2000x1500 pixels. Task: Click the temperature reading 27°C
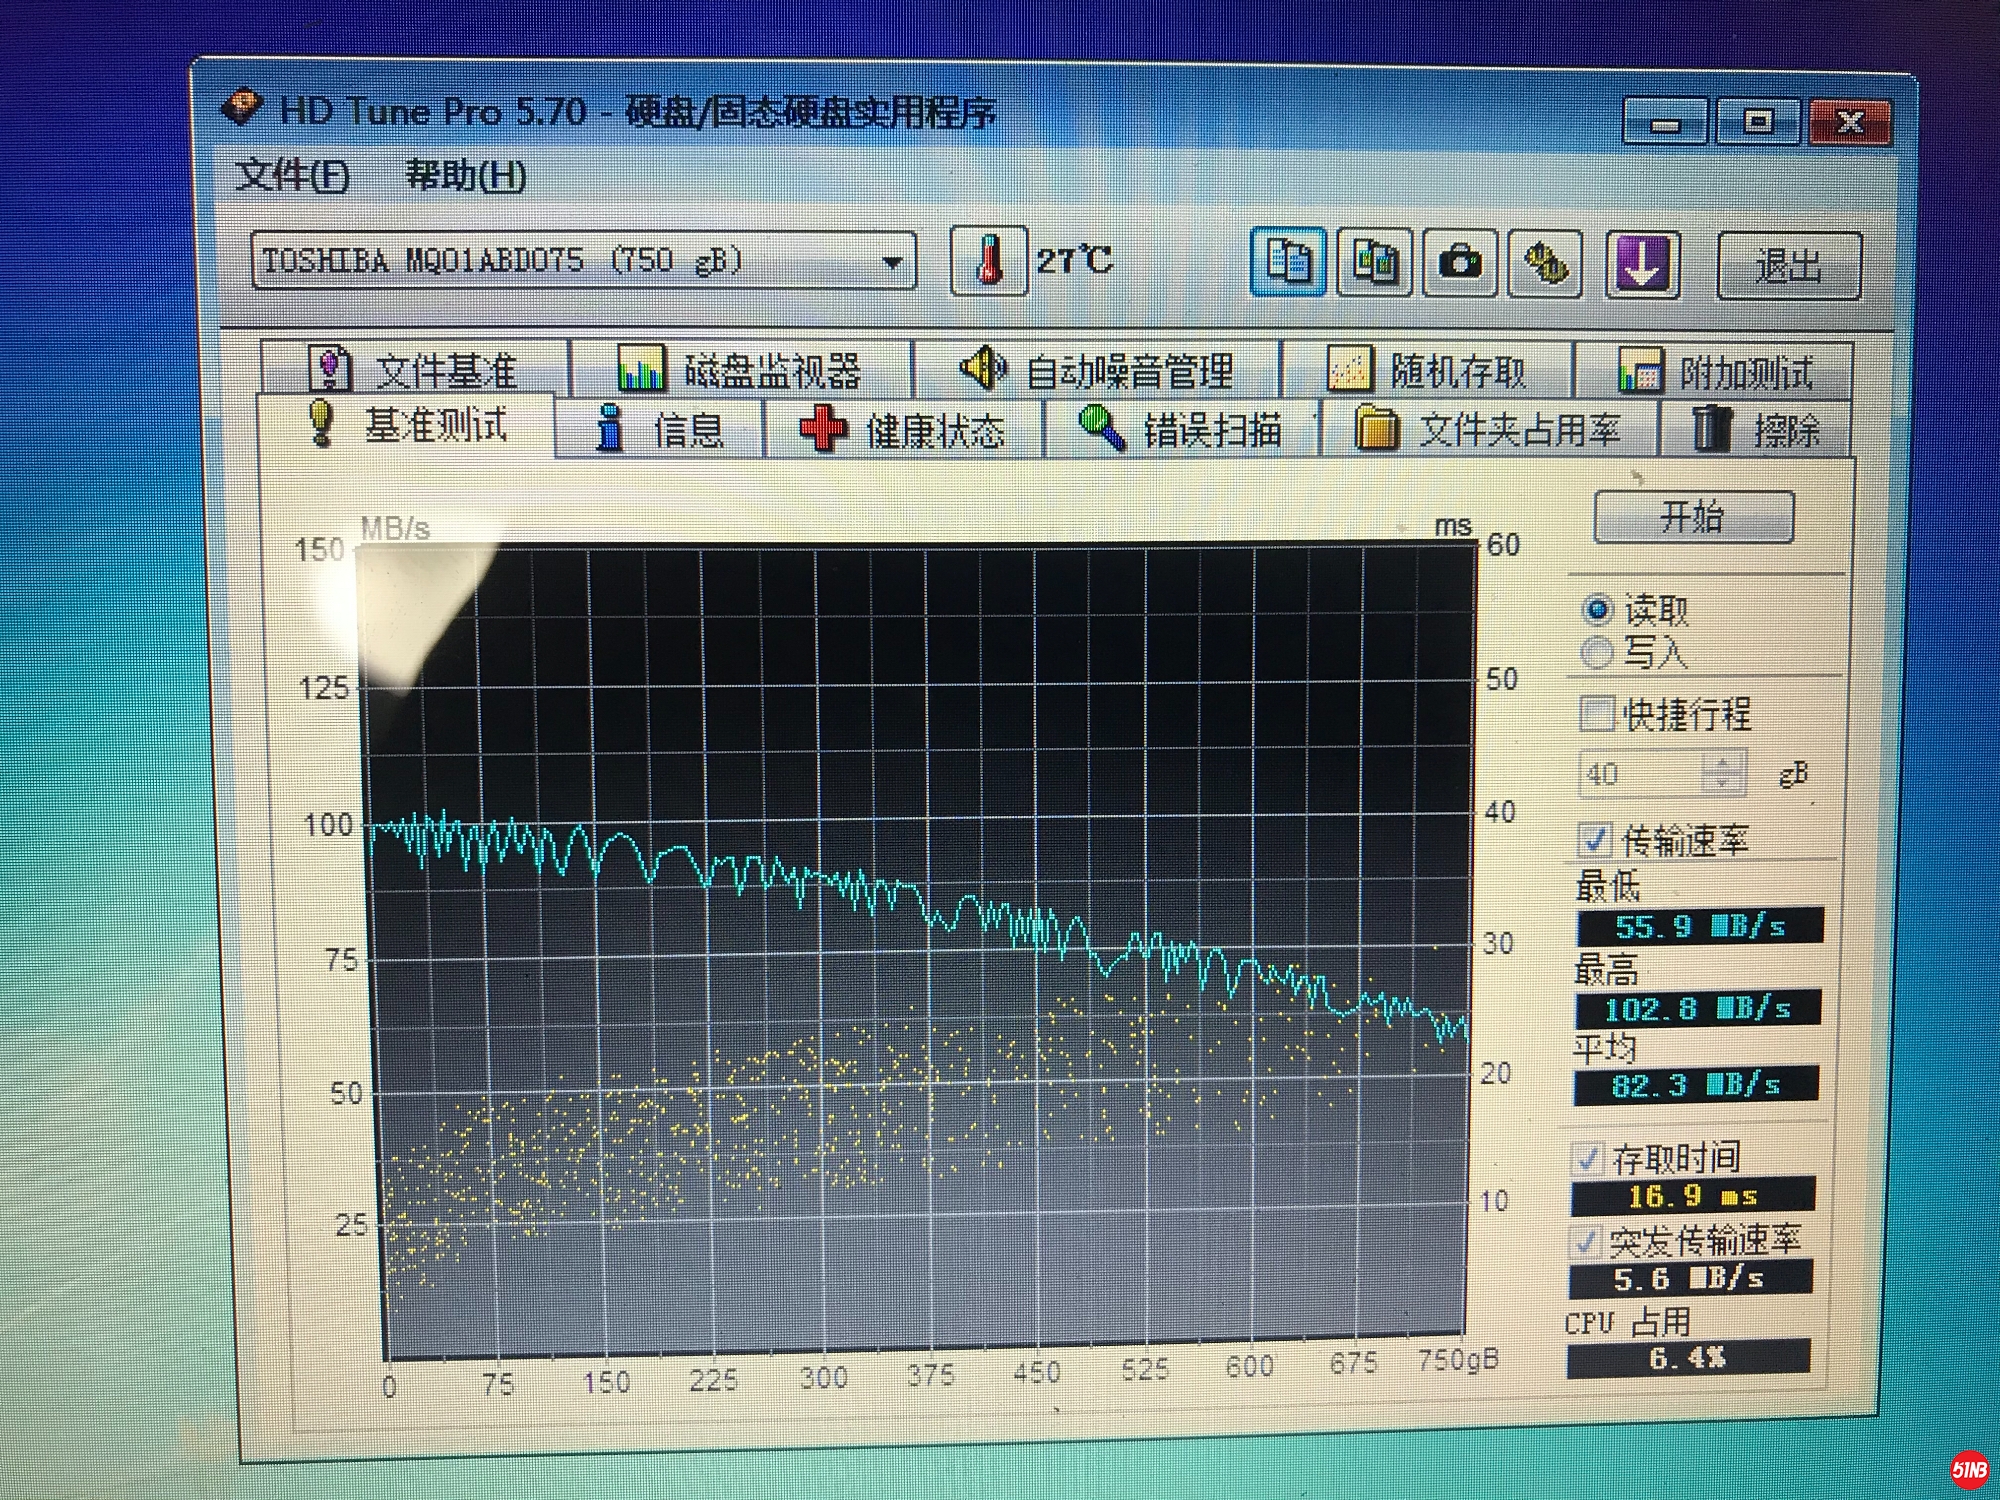tap(1075, 260)
